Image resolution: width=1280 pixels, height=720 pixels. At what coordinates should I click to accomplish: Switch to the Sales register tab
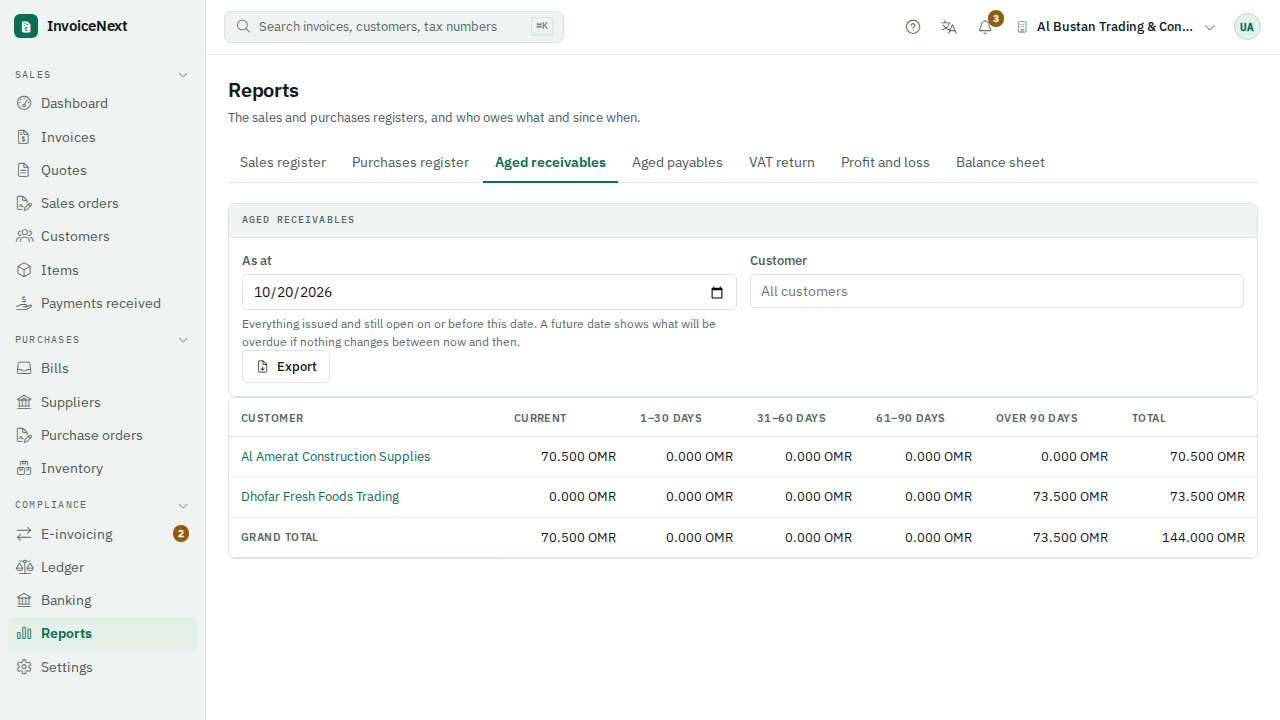(283, 162)
